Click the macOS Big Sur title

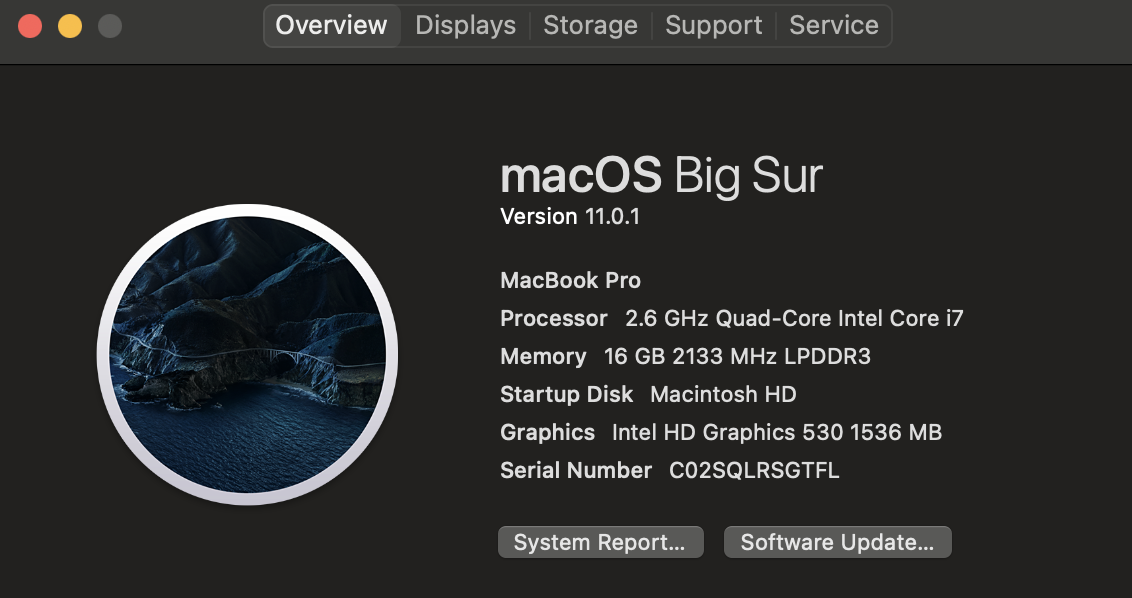pos(661,176)
